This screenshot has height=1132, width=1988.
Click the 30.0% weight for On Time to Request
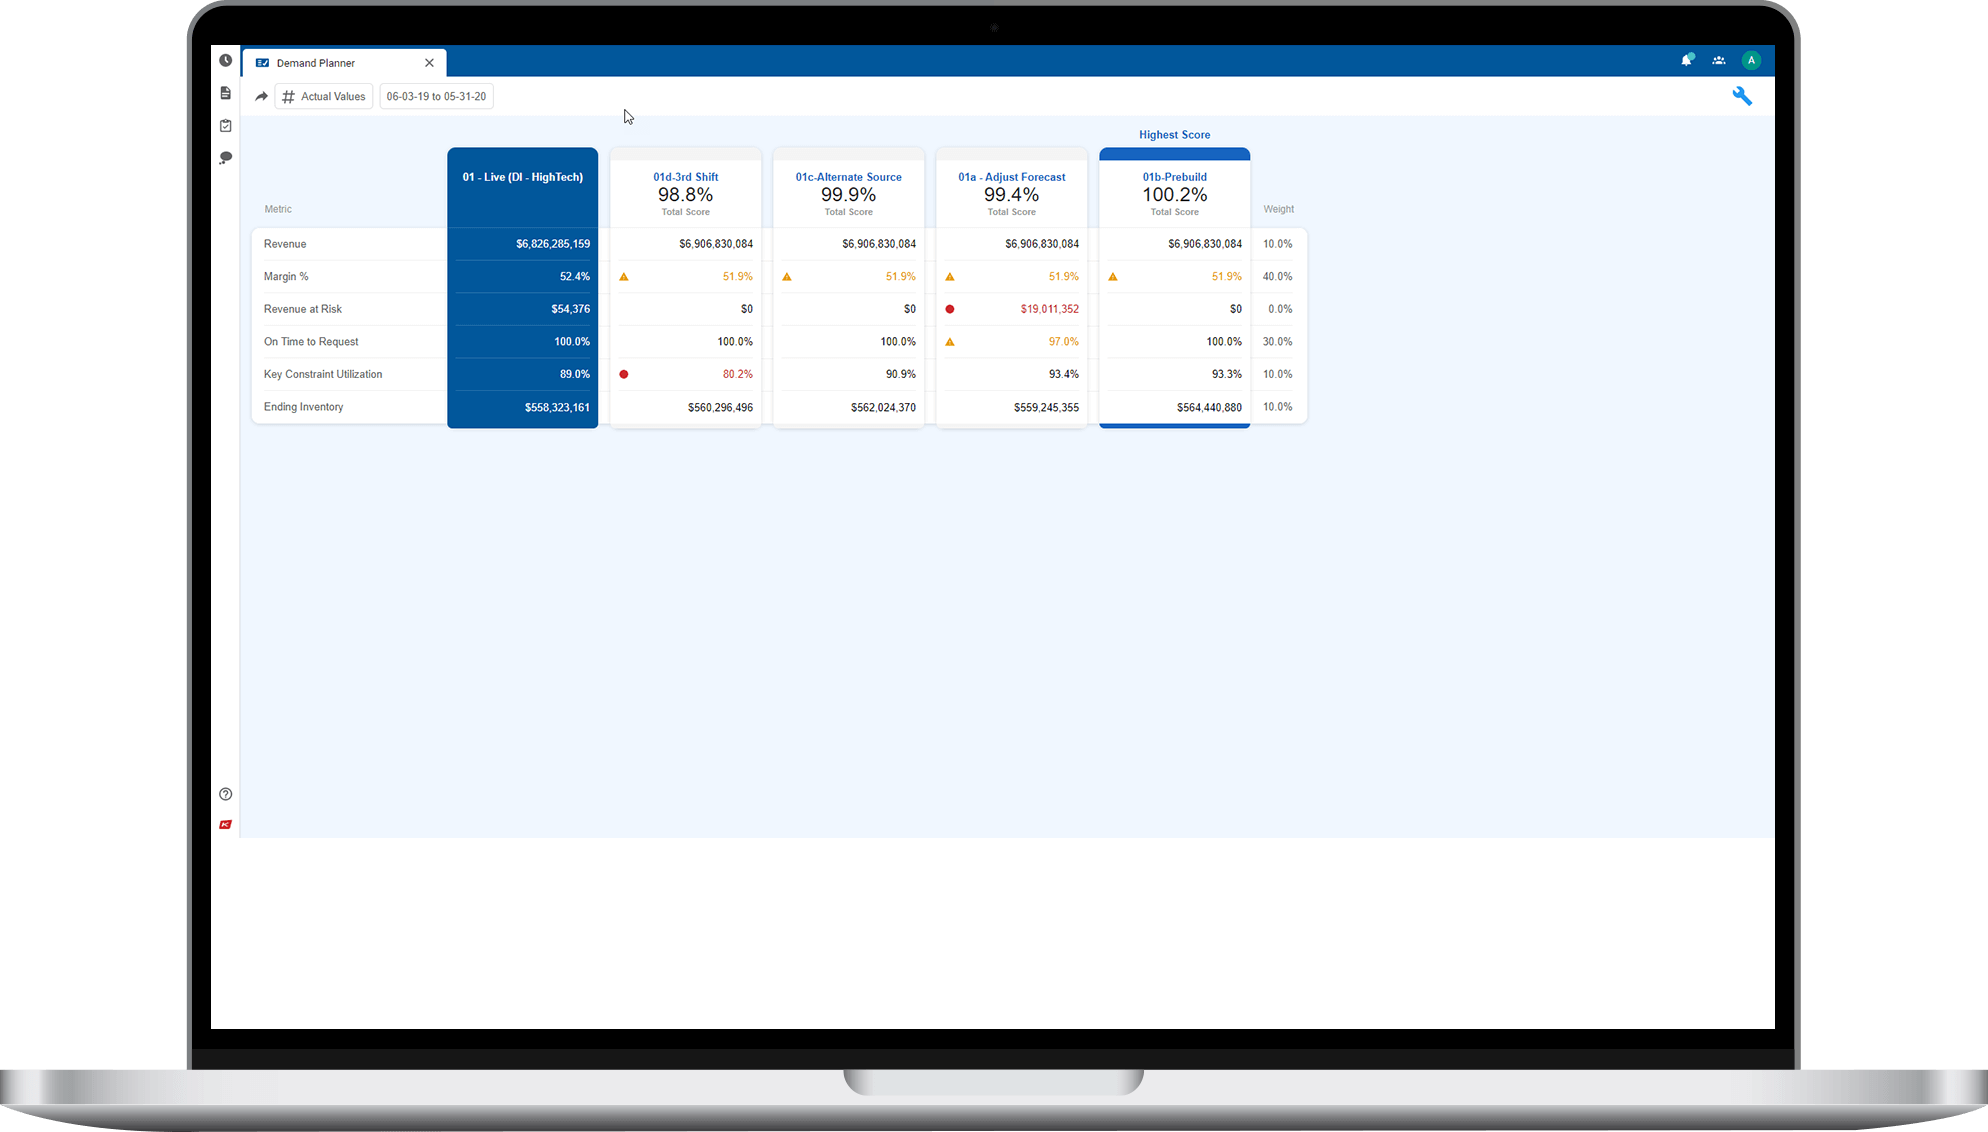coord(1277,342)
